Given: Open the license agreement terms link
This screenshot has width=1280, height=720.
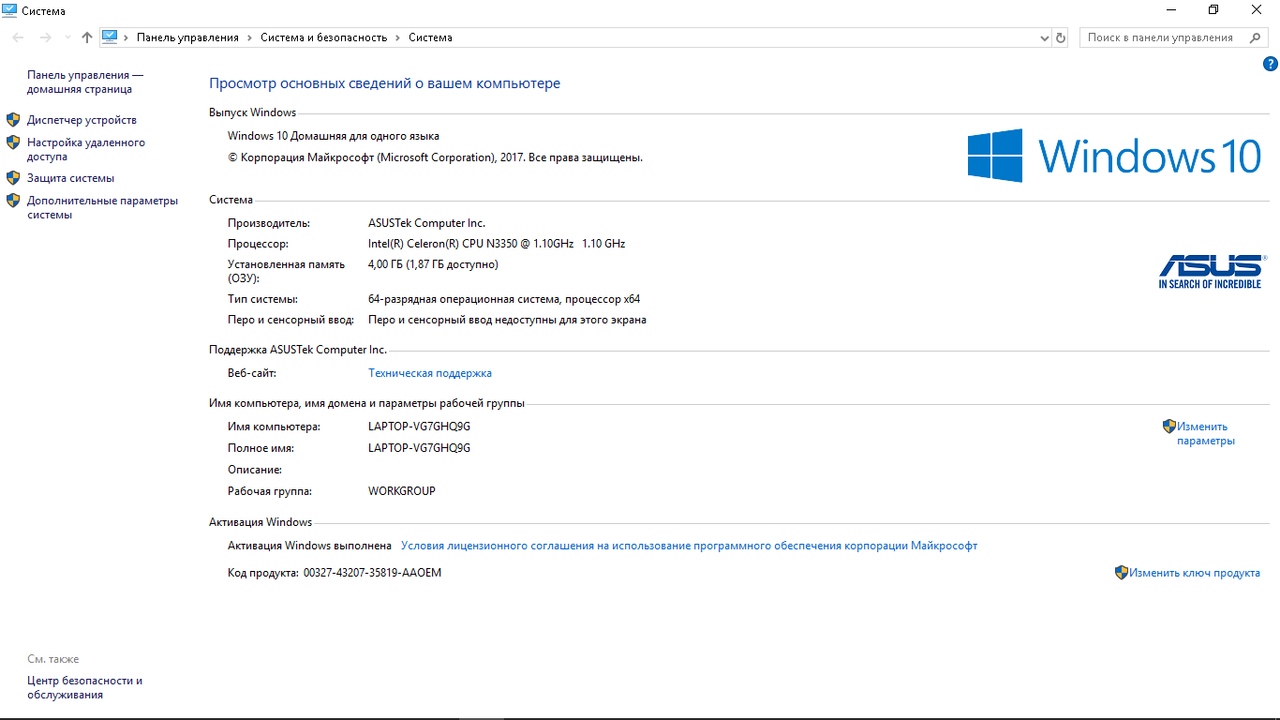Looking at the screenshot, I should (x=689, y=546).
